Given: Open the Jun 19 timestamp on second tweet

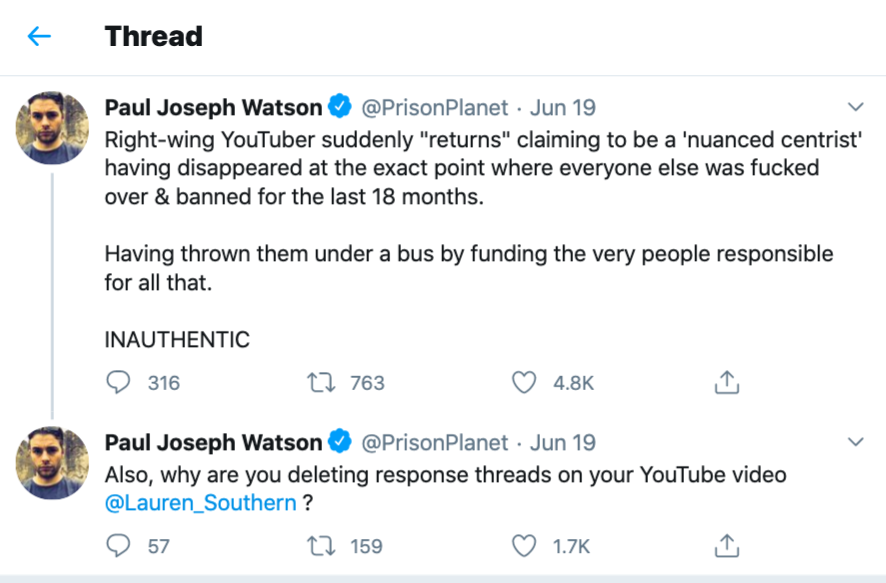Looking at the screenshot, I should (563, 442).
